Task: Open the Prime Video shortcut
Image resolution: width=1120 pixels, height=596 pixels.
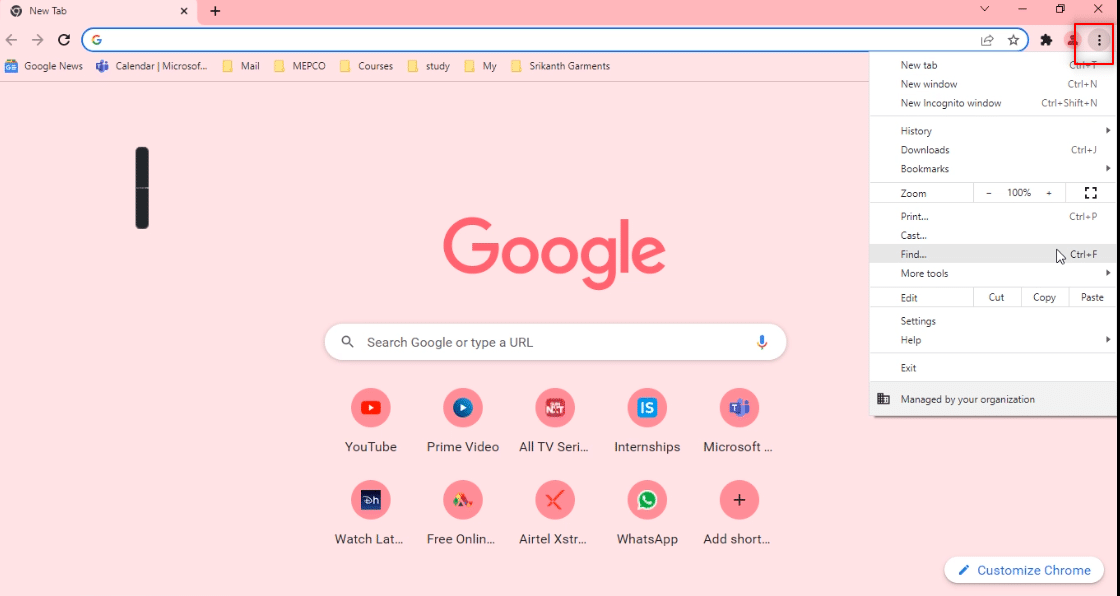Action: coord(463,422)
